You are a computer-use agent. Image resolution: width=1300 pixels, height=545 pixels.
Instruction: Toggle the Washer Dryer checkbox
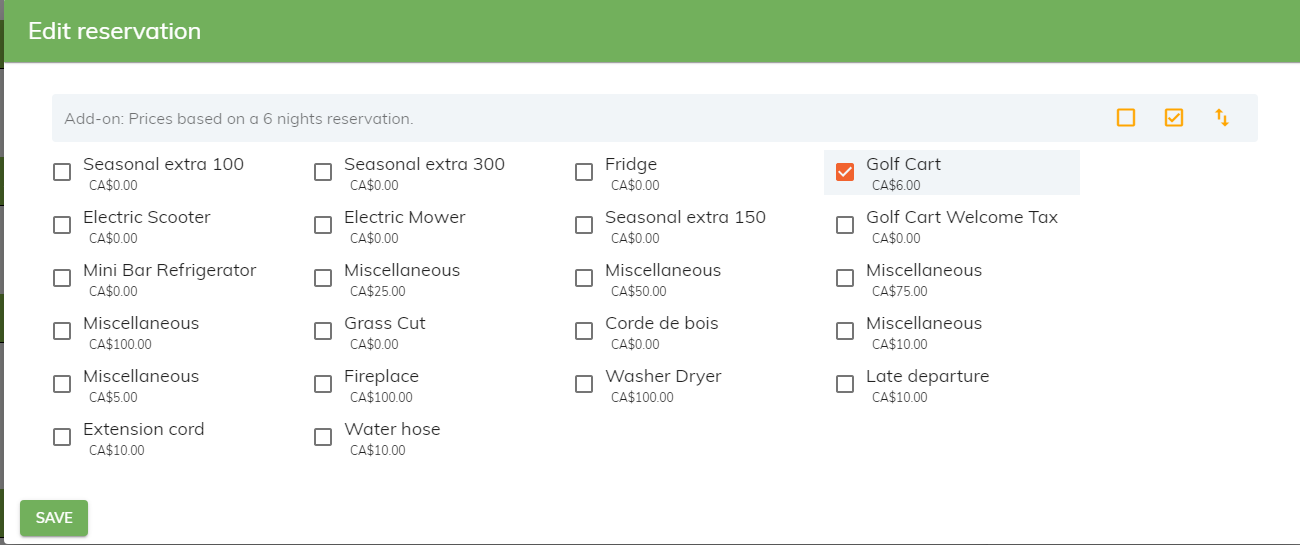pyautogui.click(x=584, y=384)
